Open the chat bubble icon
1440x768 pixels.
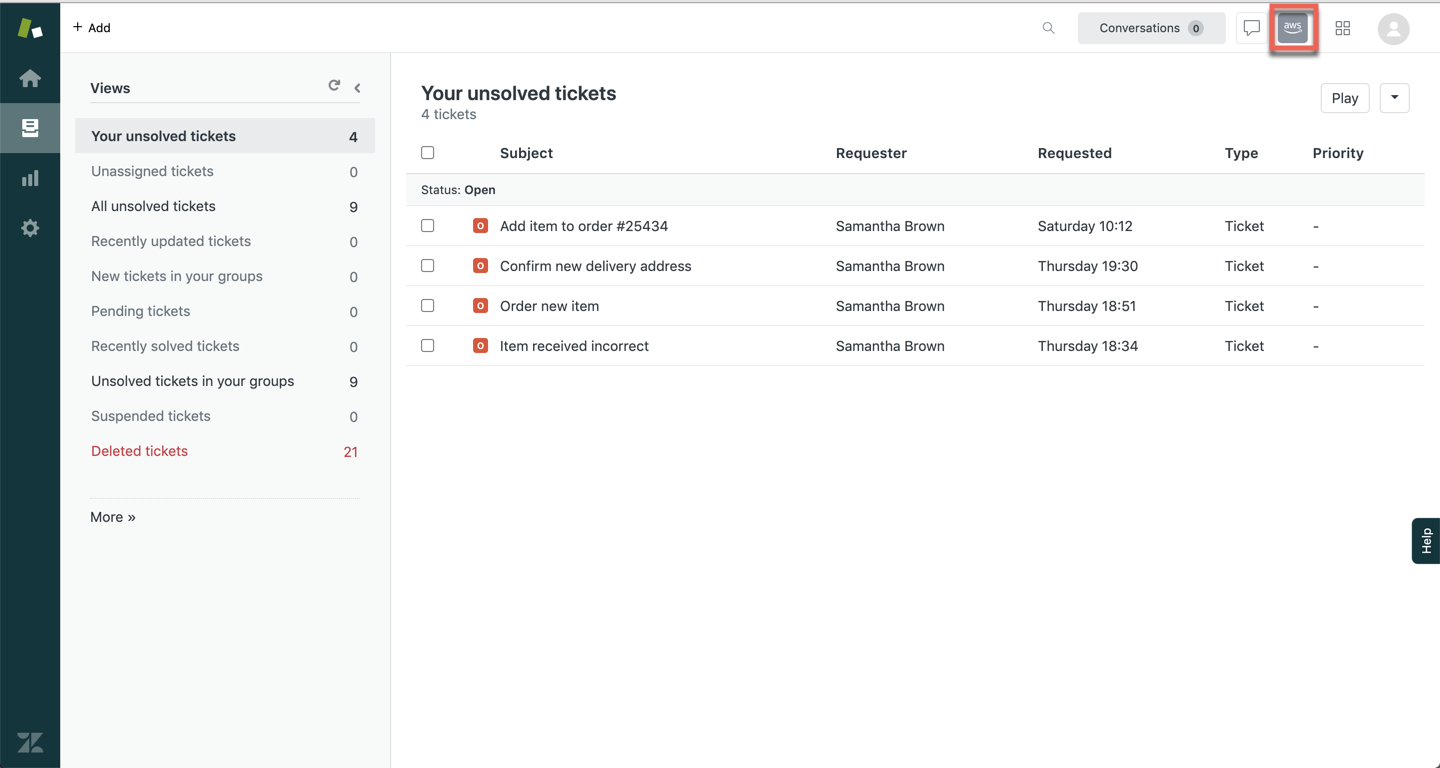[1251, 28]
